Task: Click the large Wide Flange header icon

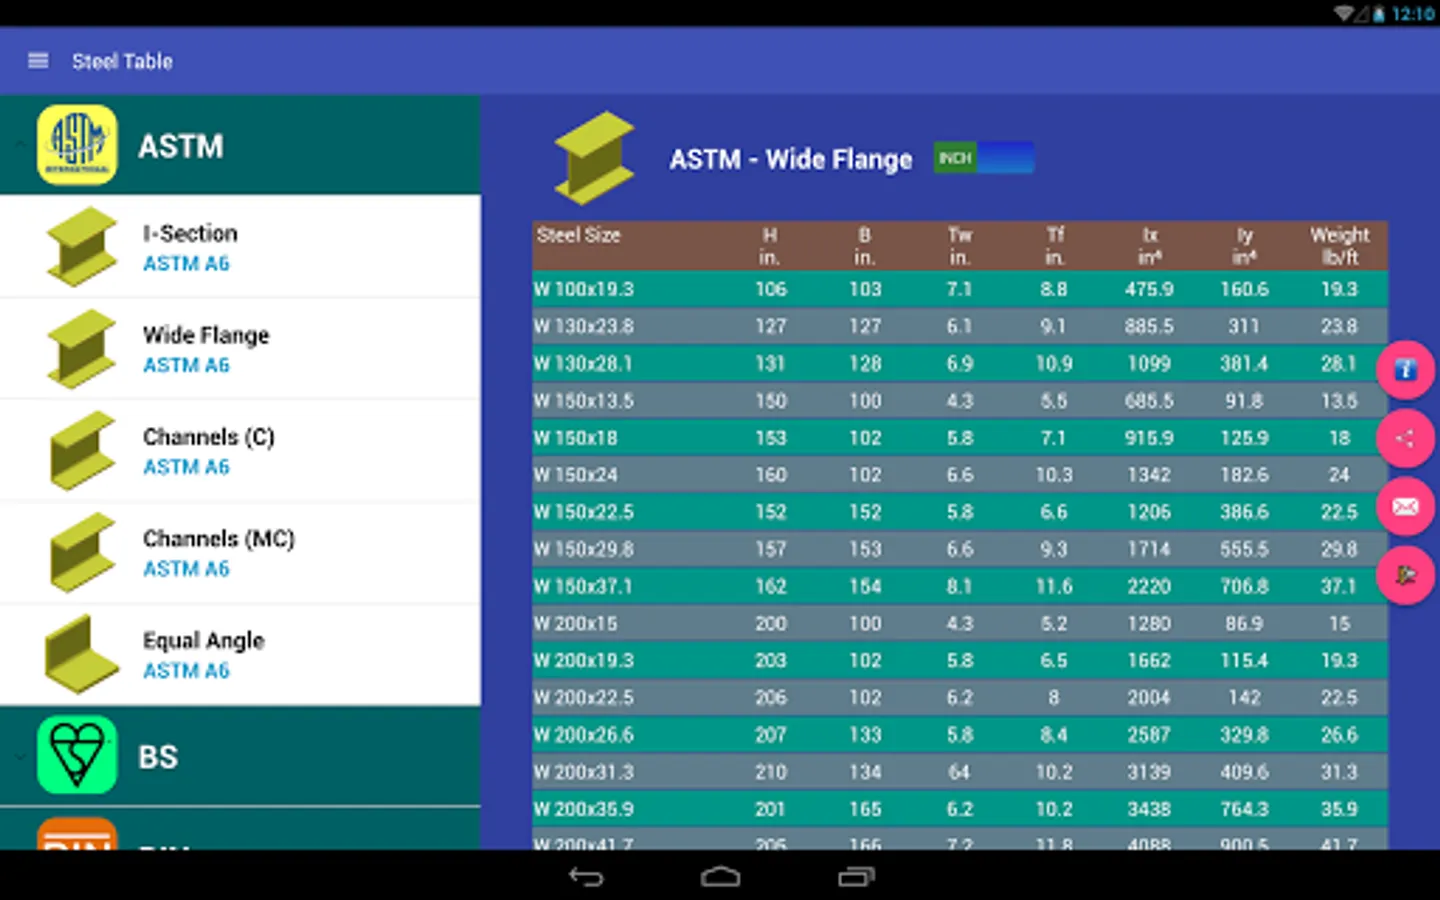Action: 595,158
